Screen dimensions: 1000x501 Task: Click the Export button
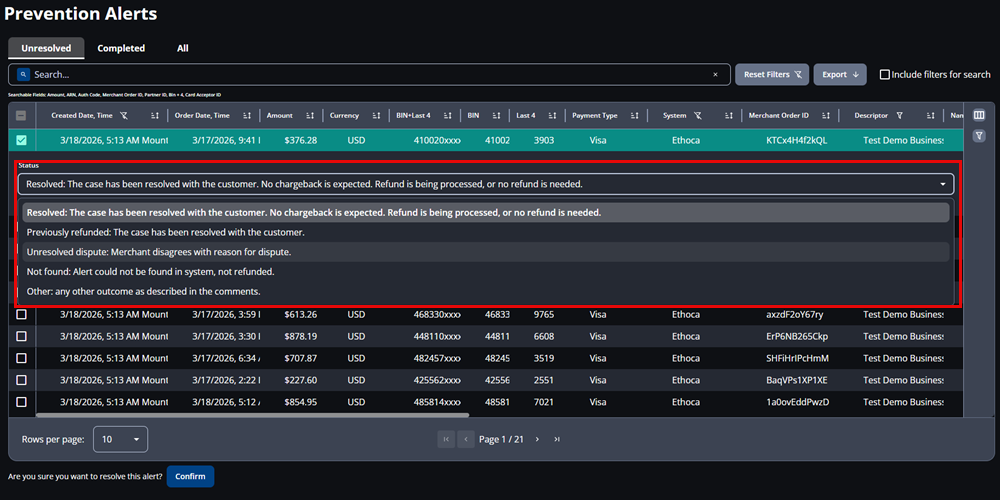(840, 75)
